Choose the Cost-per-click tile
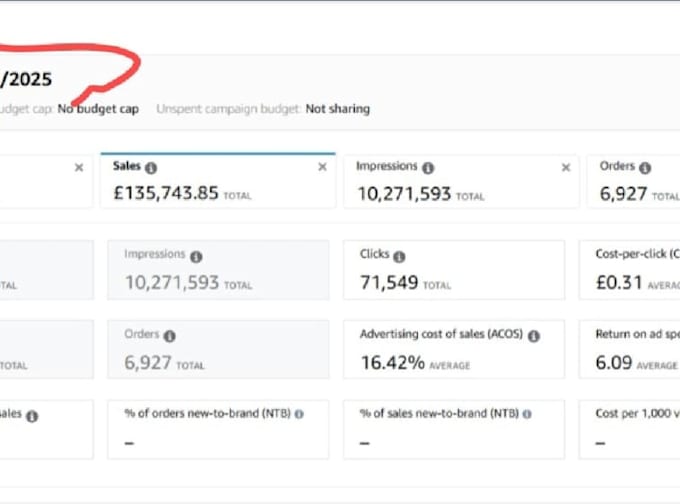680x504 pixels. click(x=629, y=270)
